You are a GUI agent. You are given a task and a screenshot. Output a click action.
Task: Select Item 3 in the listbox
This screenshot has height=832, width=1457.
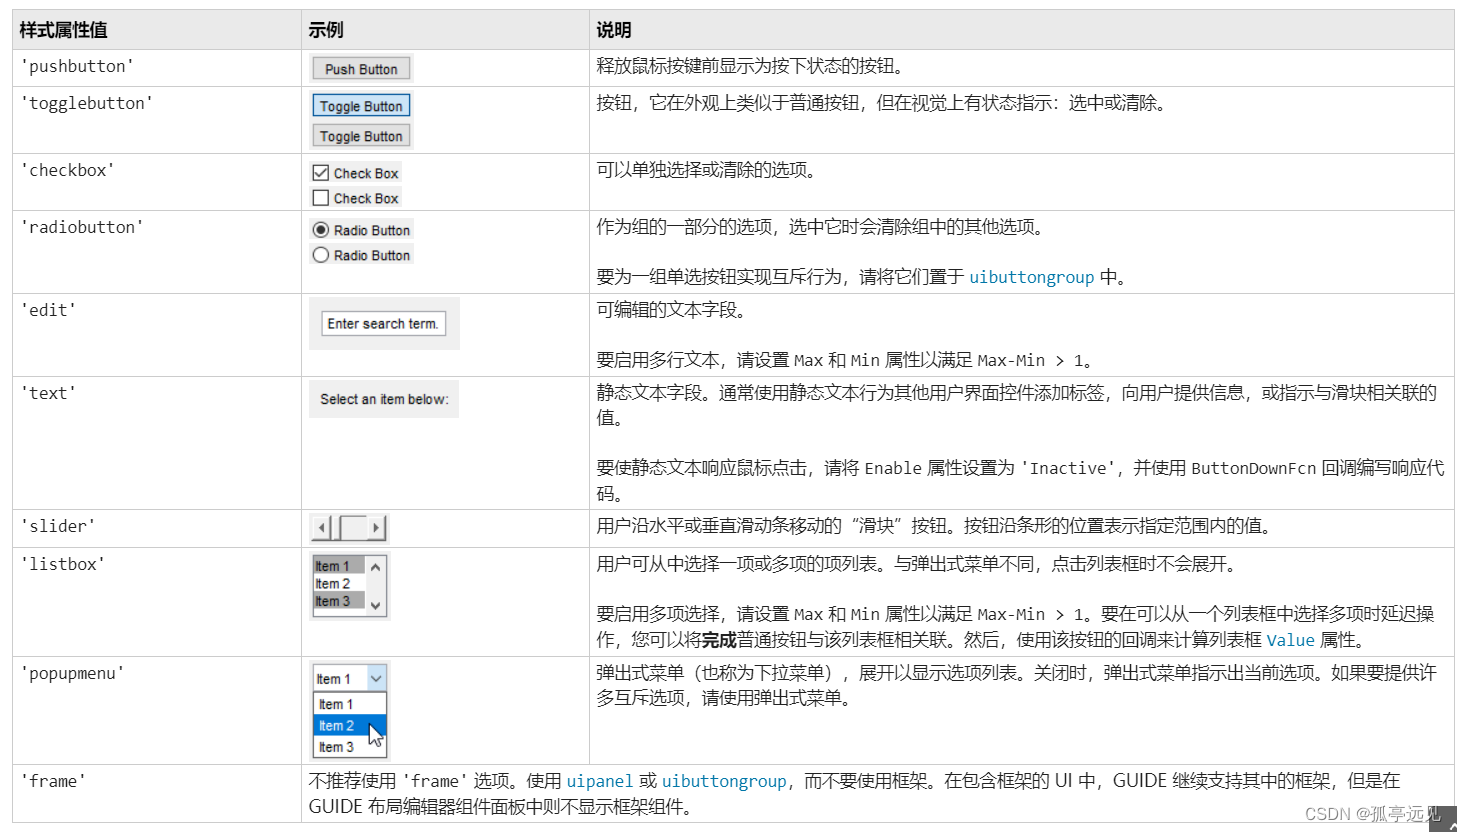click(339, 601)
